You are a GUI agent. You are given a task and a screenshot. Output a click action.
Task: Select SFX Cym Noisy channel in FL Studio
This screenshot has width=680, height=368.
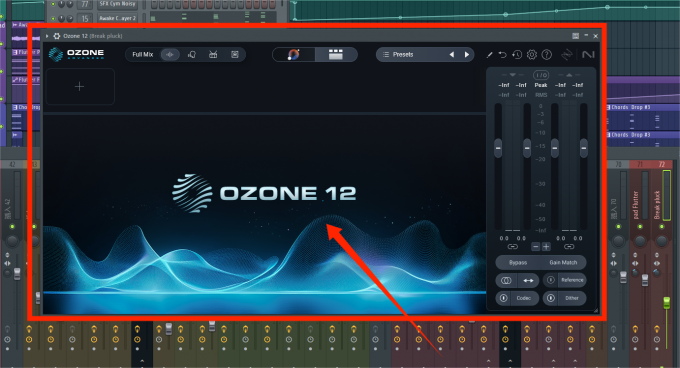(118, 4)
